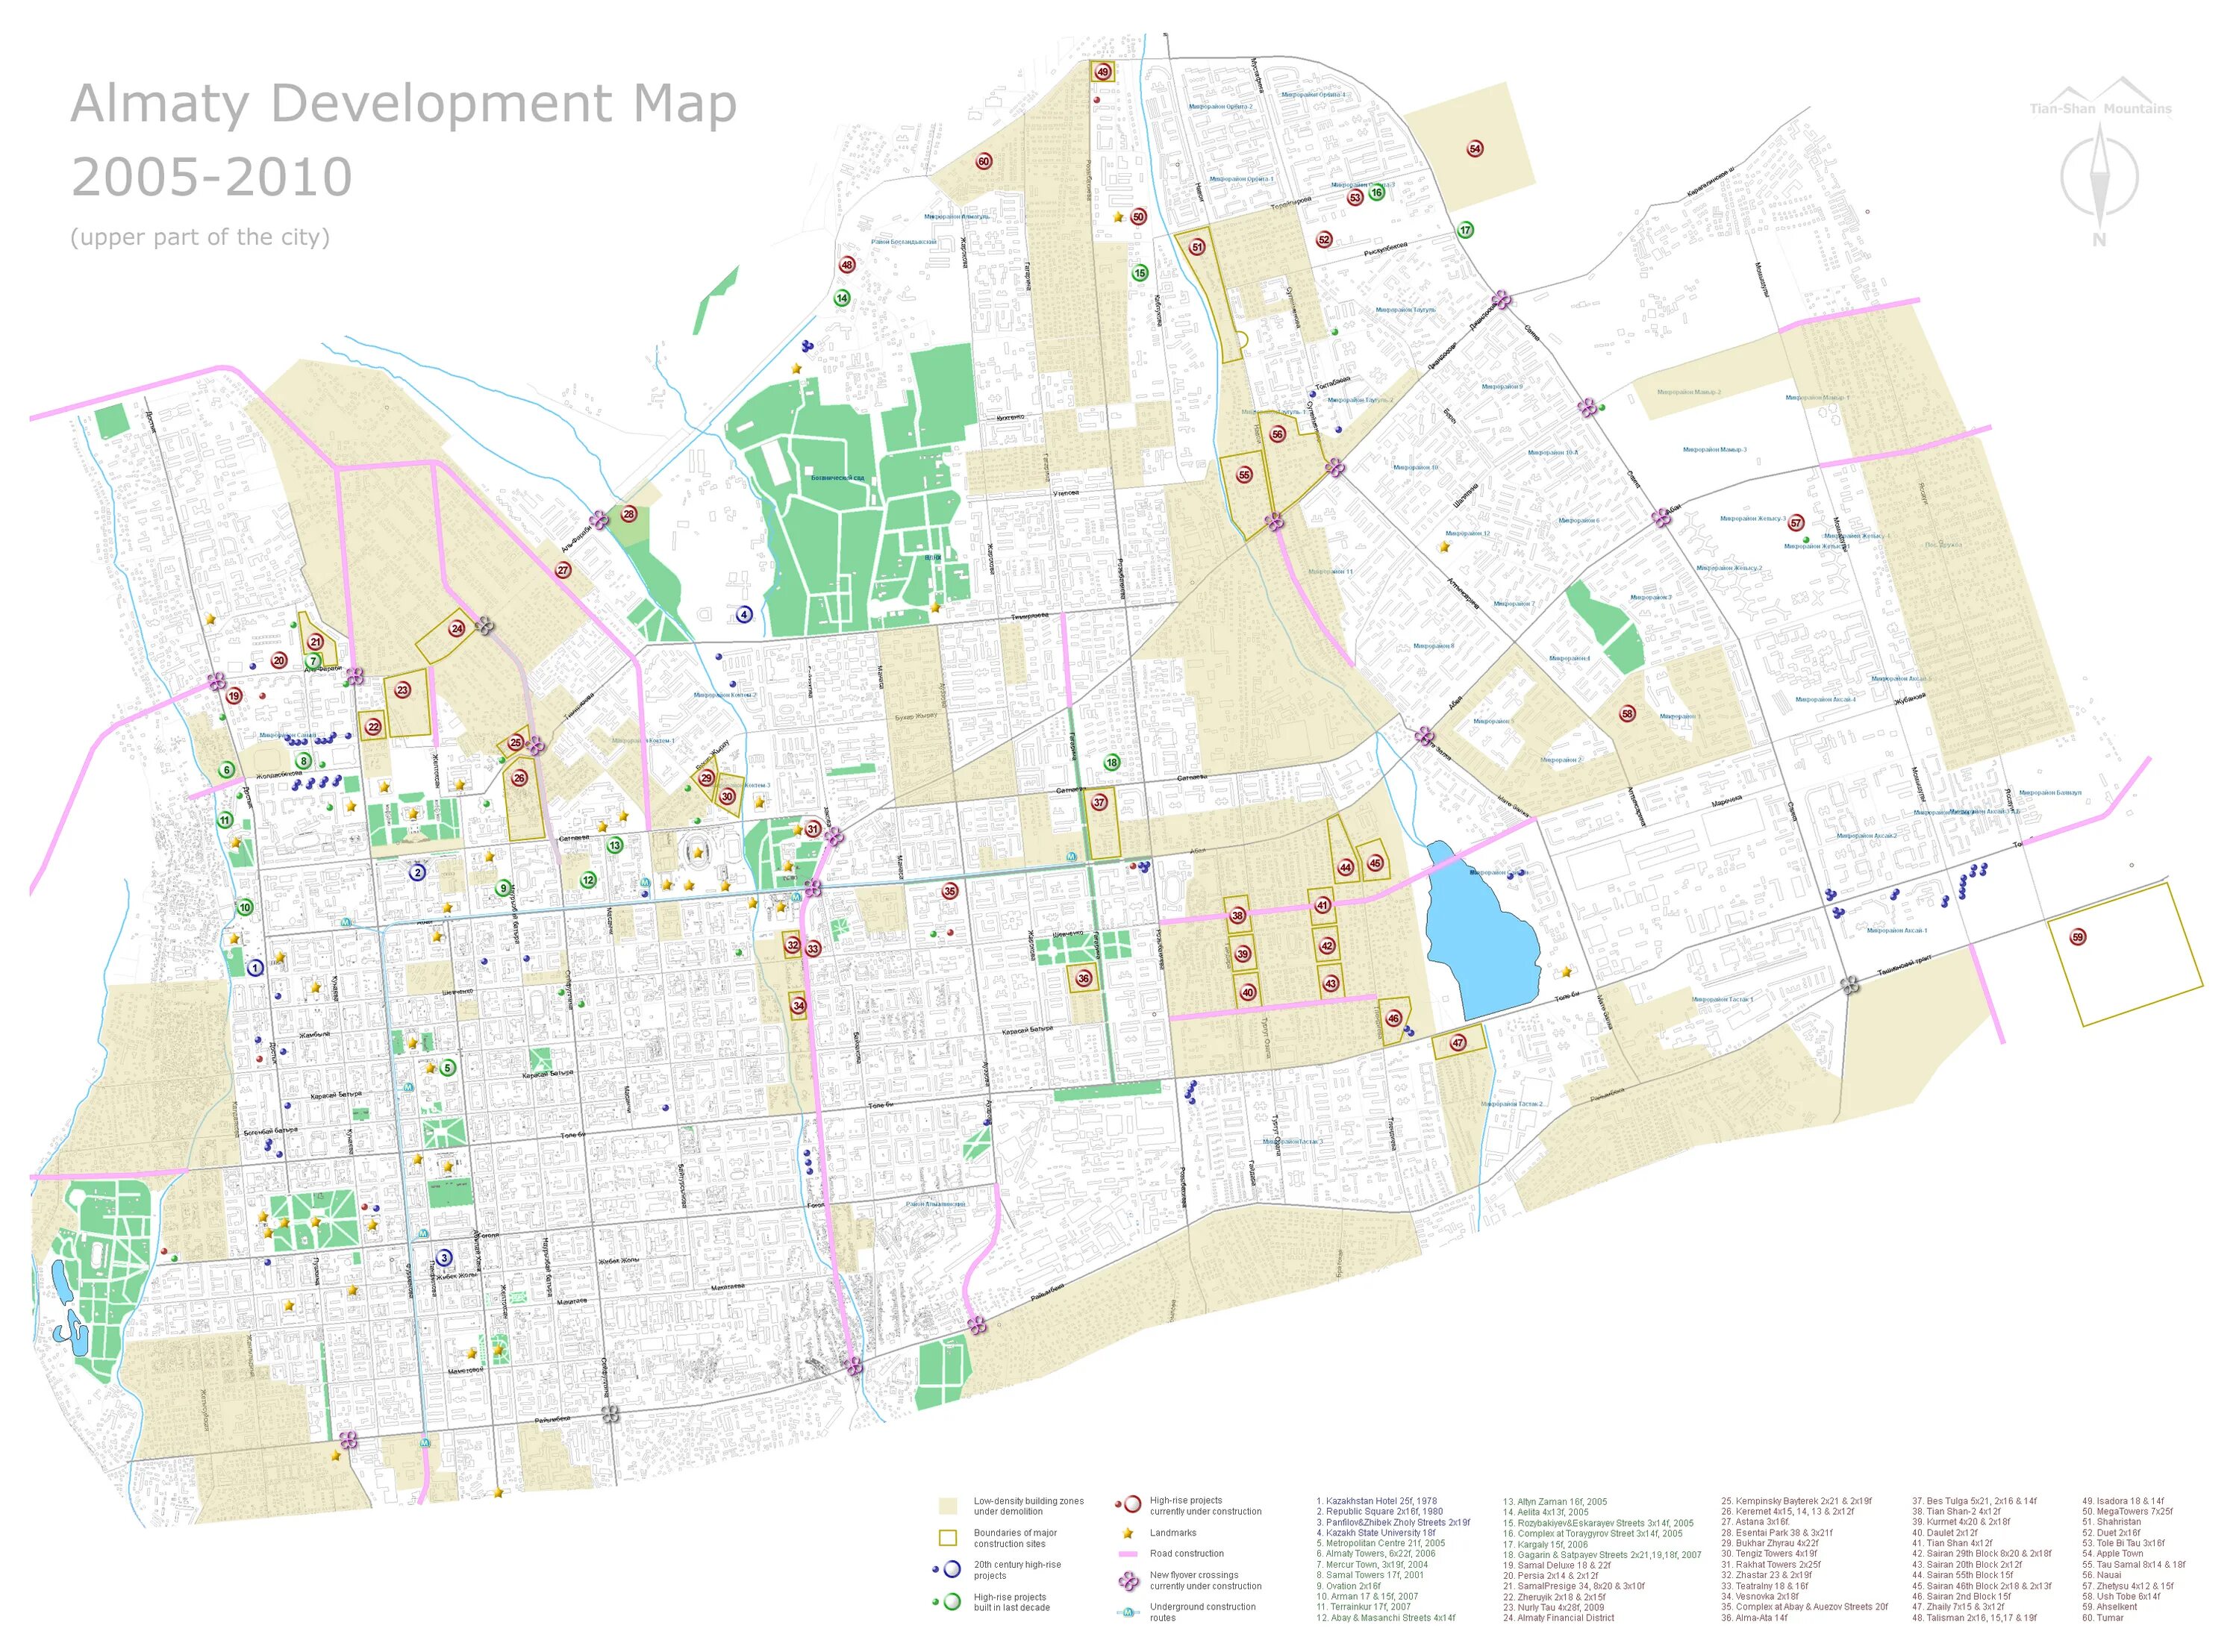Click green marker 18 on the map

click(1112, 763)
